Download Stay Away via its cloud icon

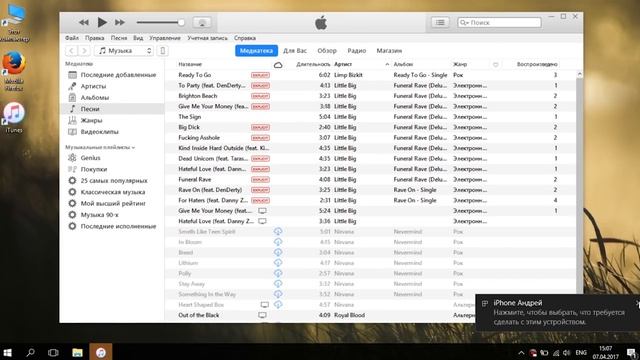[278, 284]
